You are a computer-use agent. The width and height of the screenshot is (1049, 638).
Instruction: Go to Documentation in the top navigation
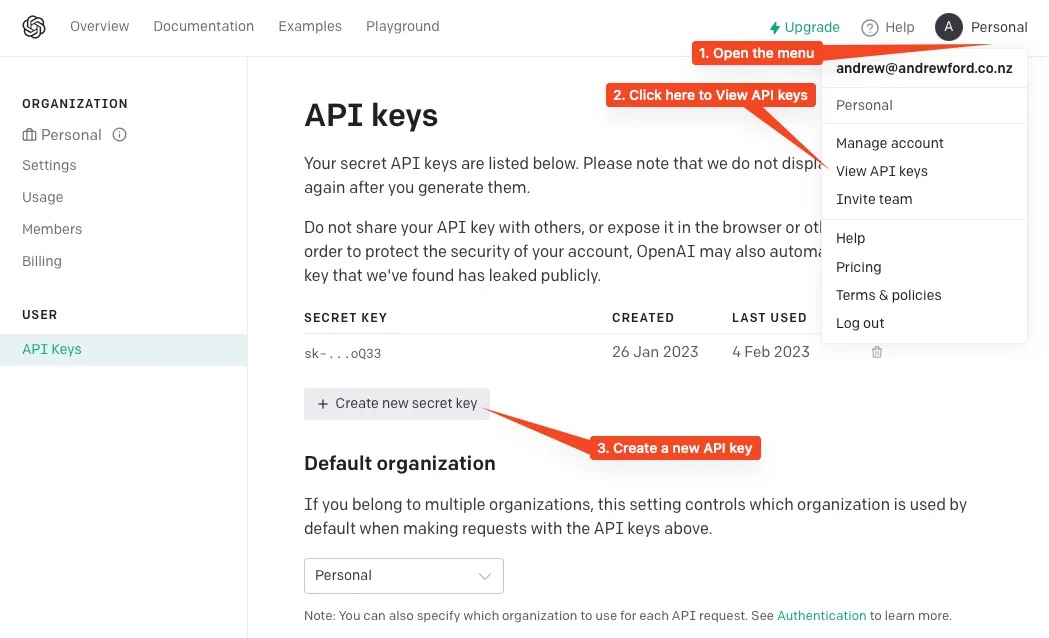(x=203, y=26)
